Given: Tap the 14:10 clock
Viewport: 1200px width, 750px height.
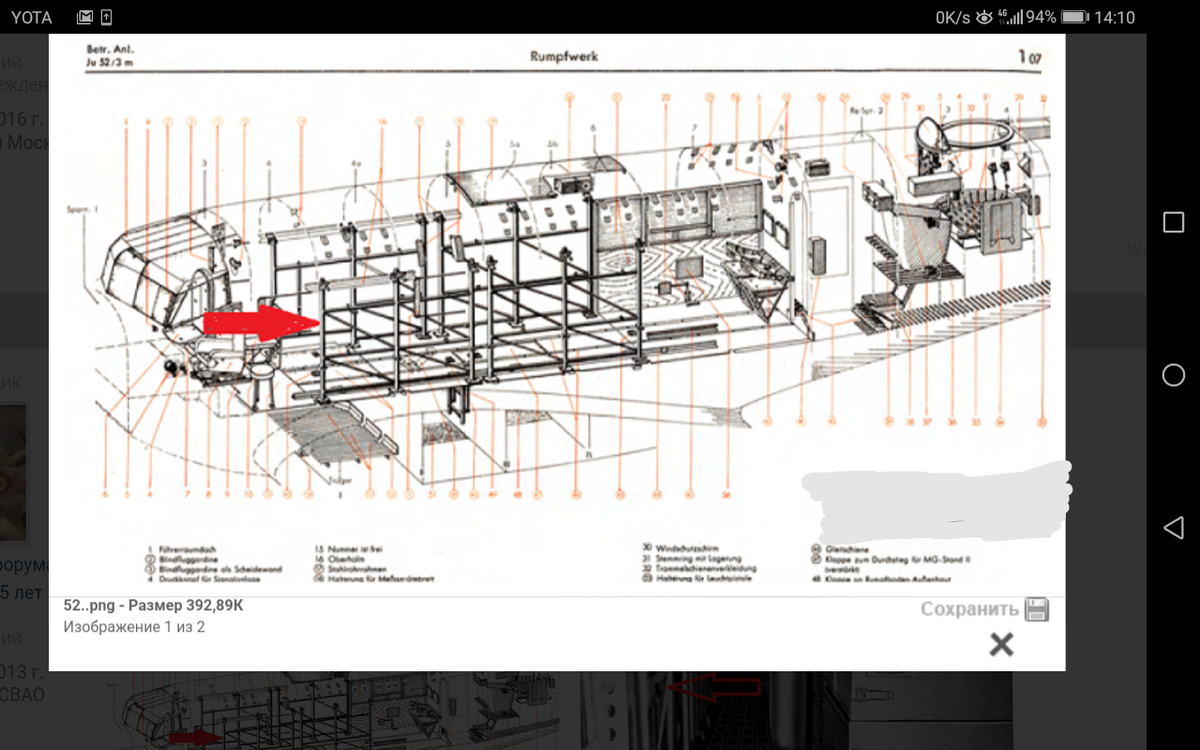Looking at the screenshot, I should click(1115, 17).
